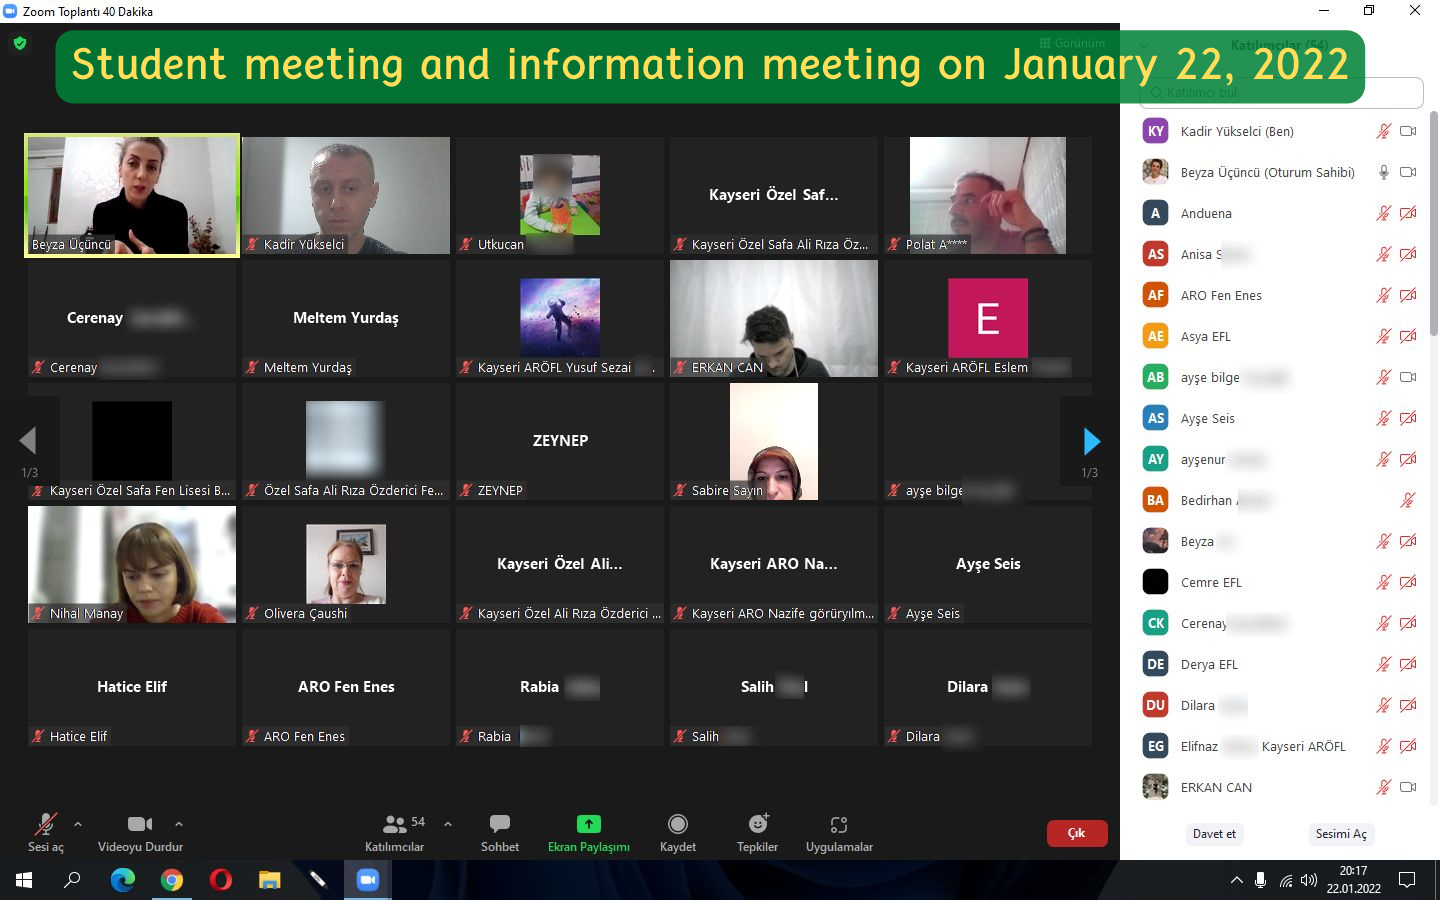Screen dimensions: 1440x900
Task: Leave meeting with red Çık button
Action: pos(1077,833)
